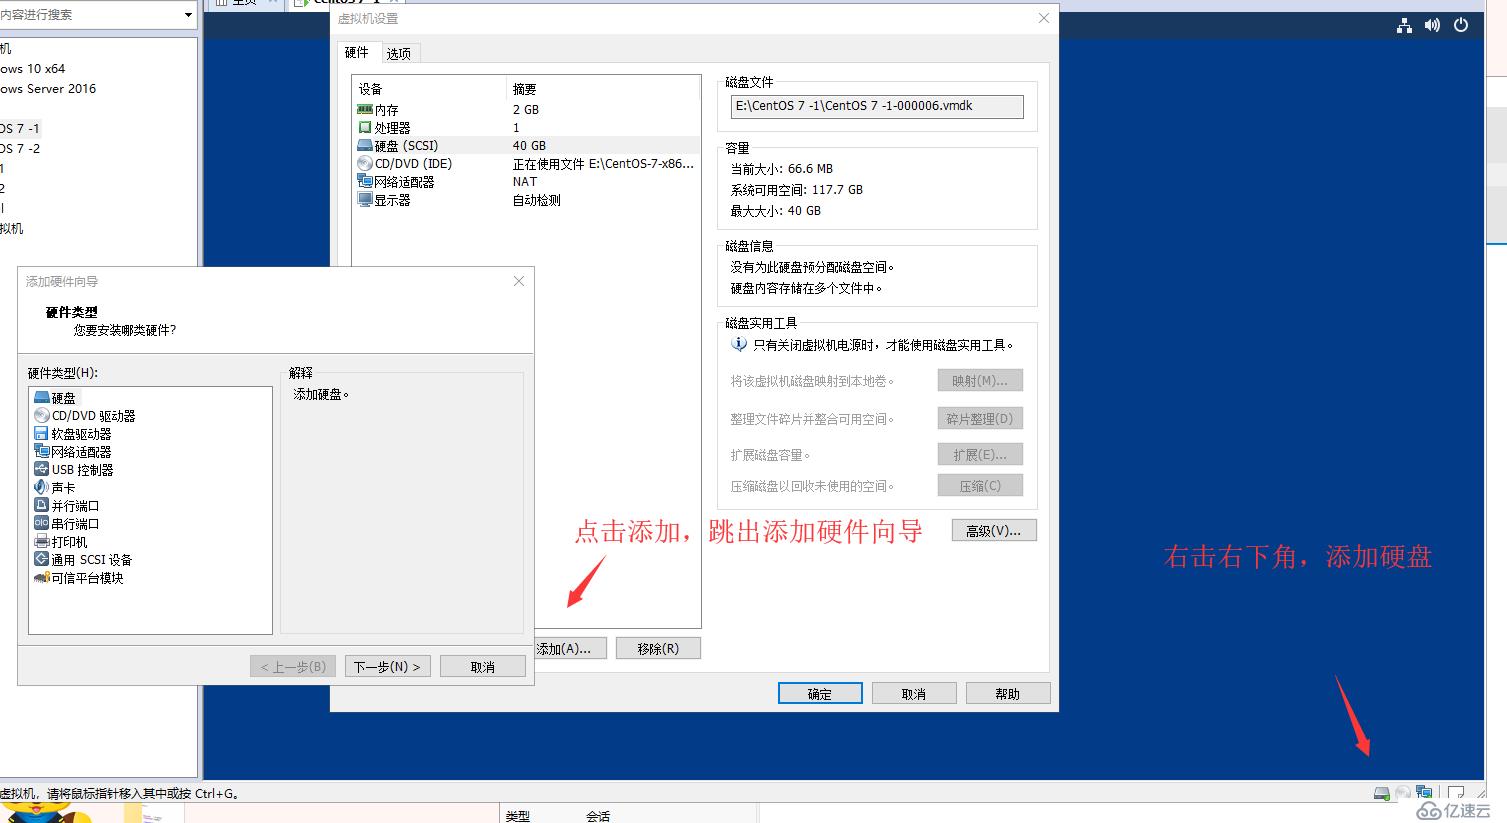Viewport: 1507px width, 823px height.
Task: Select 声卡 hardware type
Action: click(x=55, y=488)
